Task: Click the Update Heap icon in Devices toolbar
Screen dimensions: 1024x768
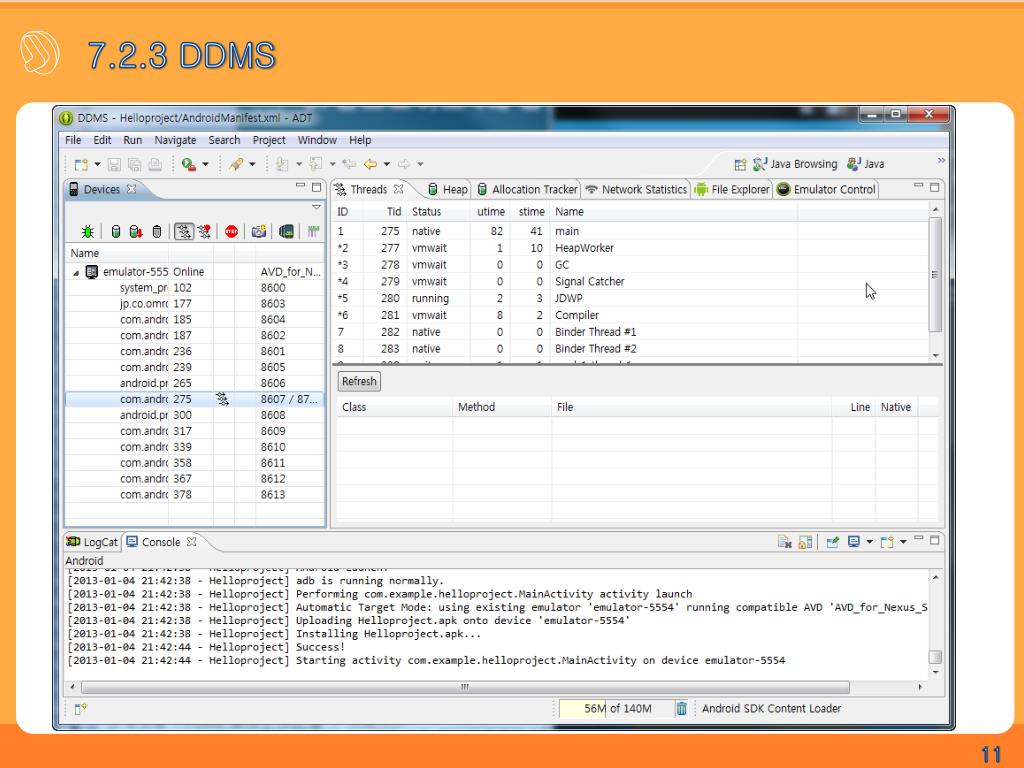Action: click(116, 231)
